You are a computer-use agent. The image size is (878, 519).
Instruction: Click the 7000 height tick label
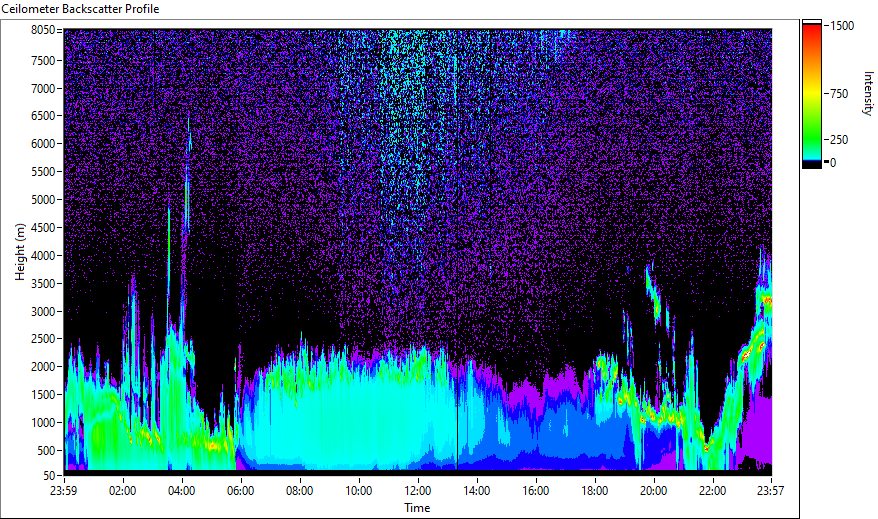43,88
